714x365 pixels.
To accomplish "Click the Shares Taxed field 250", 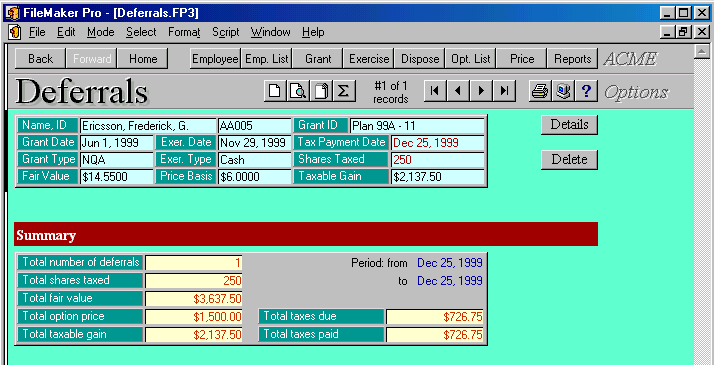I will [438, 160].
